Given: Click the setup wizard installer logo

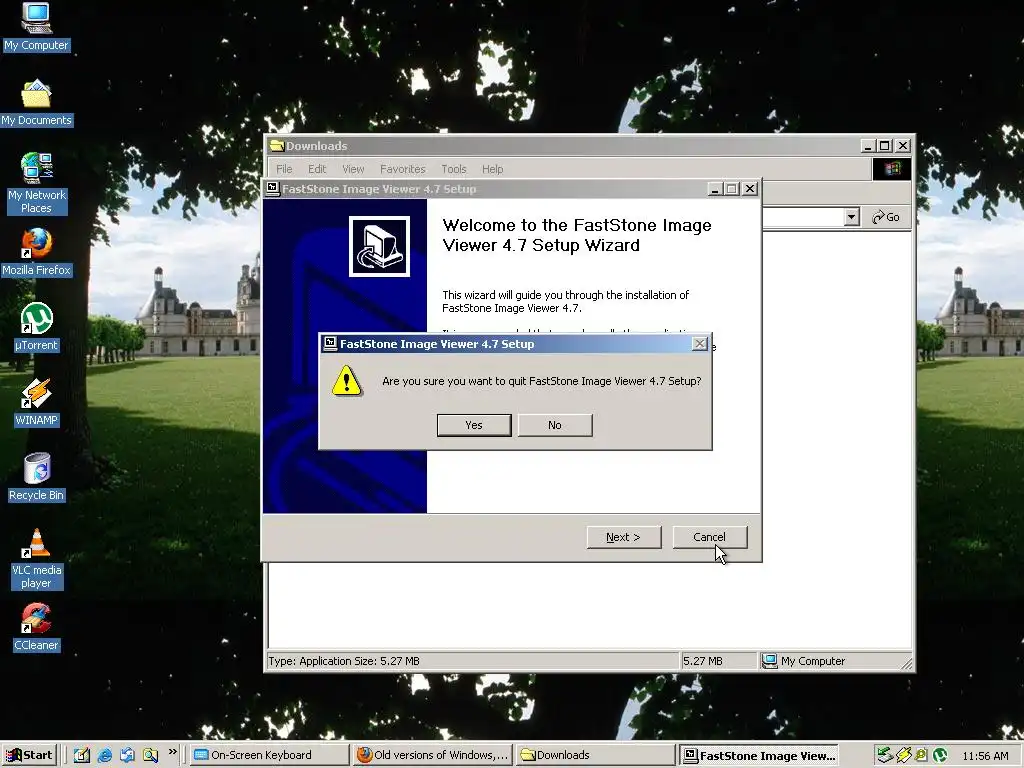Looking at the screenshot, I should click(379, 246).
